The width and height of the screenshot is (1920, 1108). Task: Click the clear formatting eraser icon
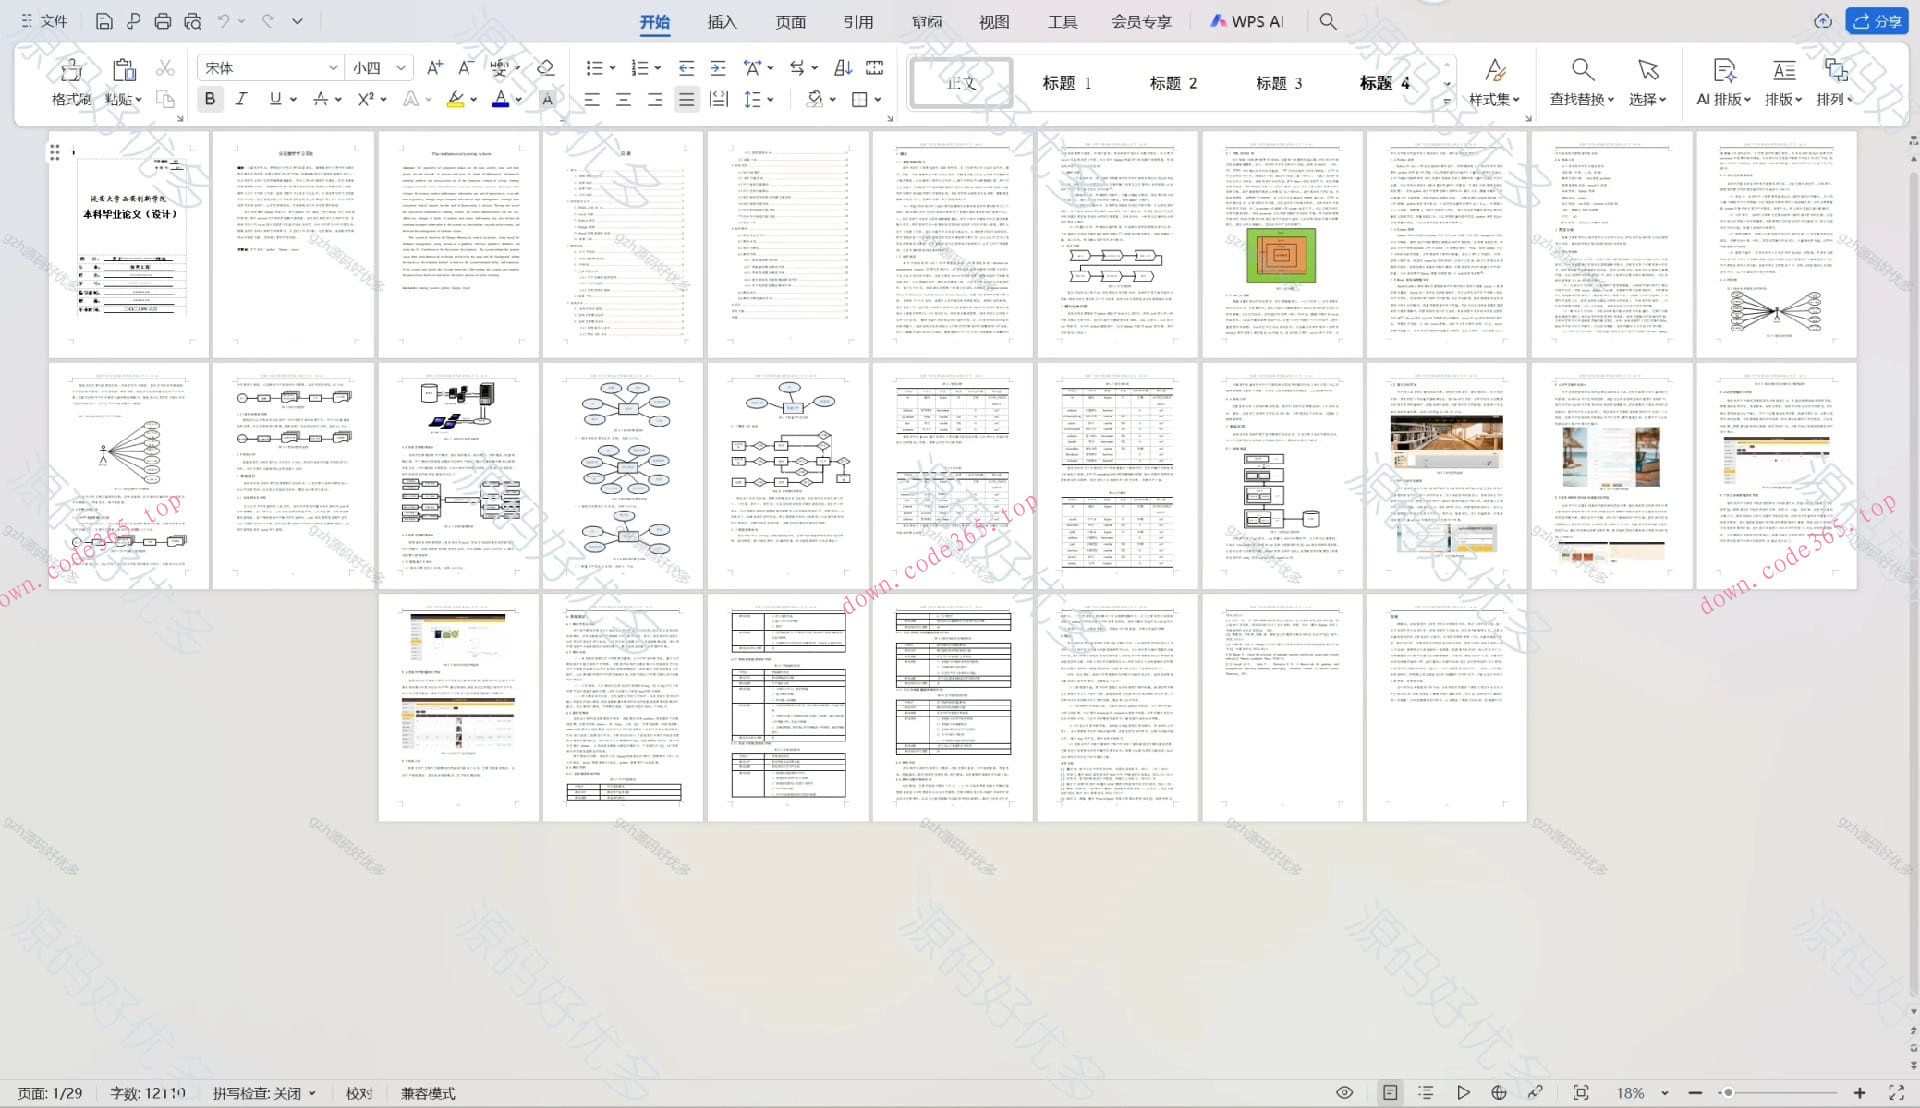[x=545, y=68]
